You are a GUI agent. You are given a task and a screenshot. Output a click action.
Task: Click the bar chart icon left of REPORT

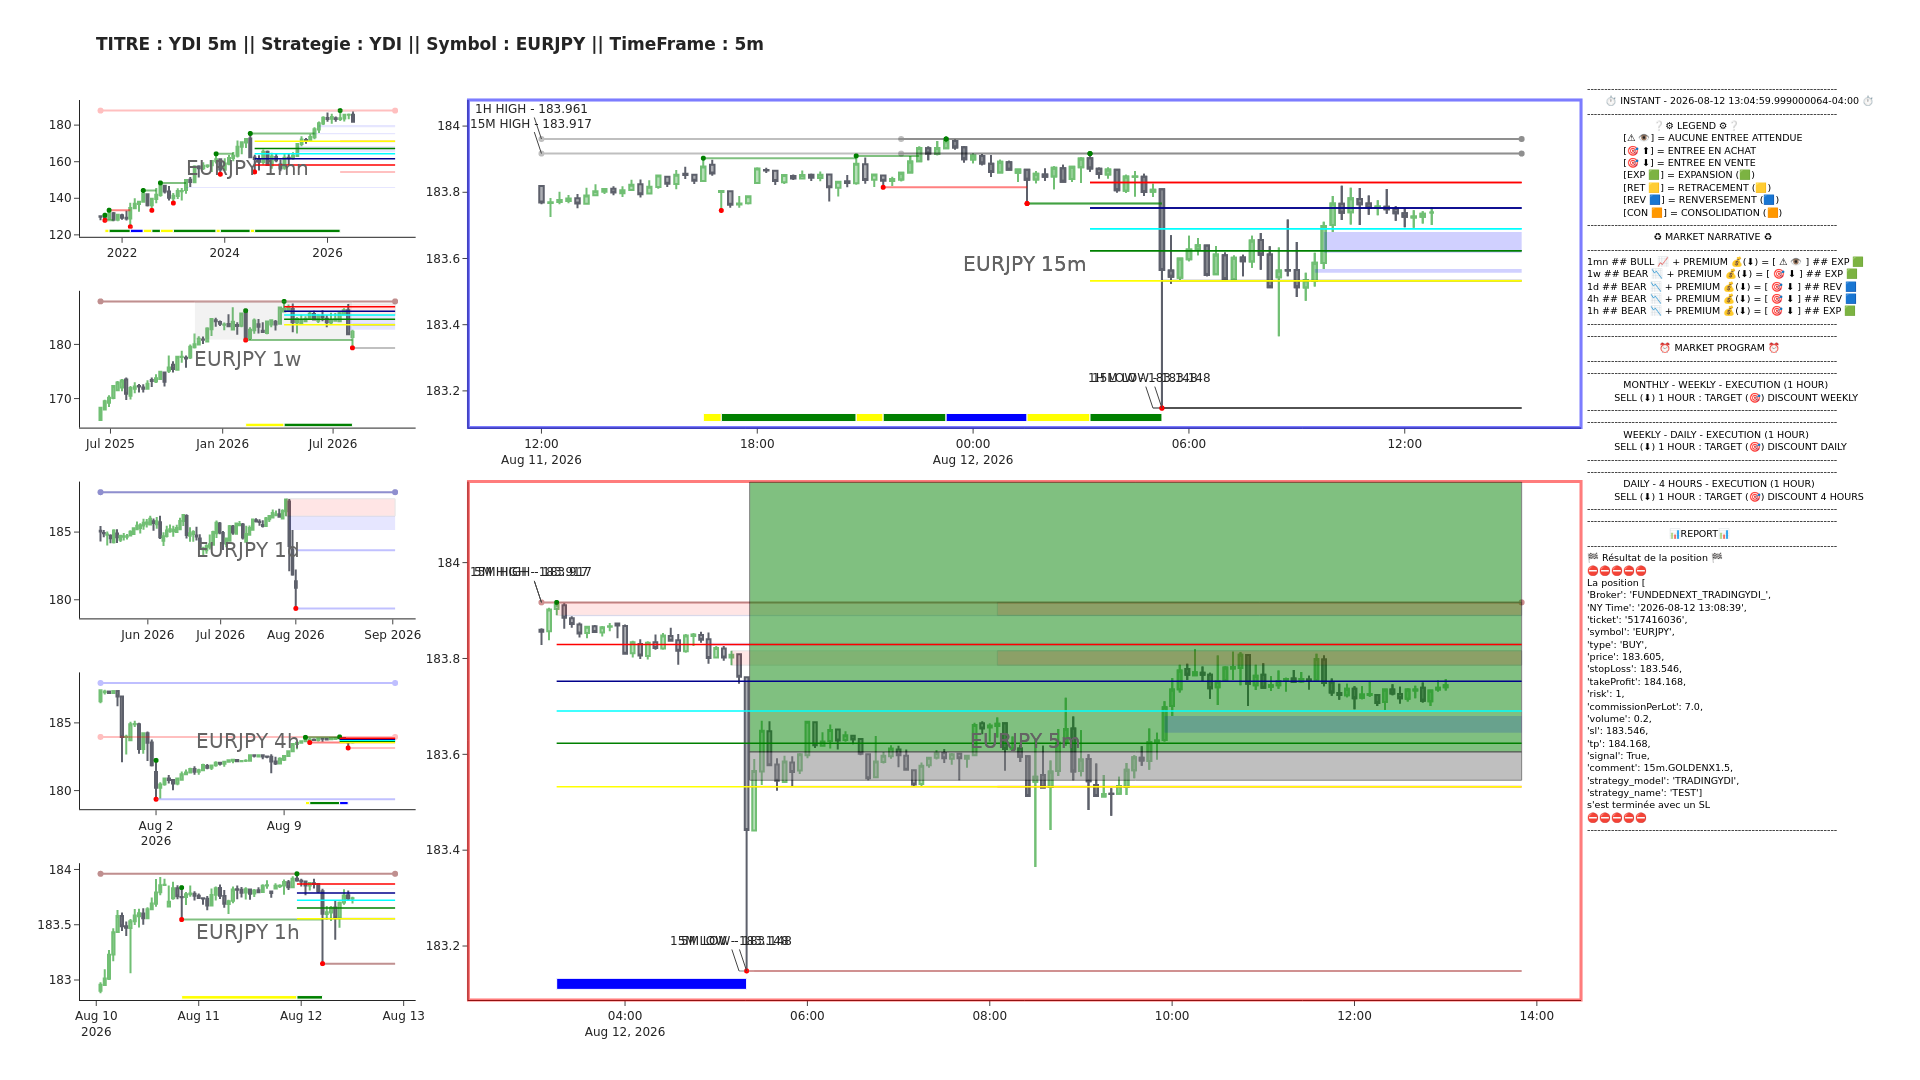(1674, 534)
